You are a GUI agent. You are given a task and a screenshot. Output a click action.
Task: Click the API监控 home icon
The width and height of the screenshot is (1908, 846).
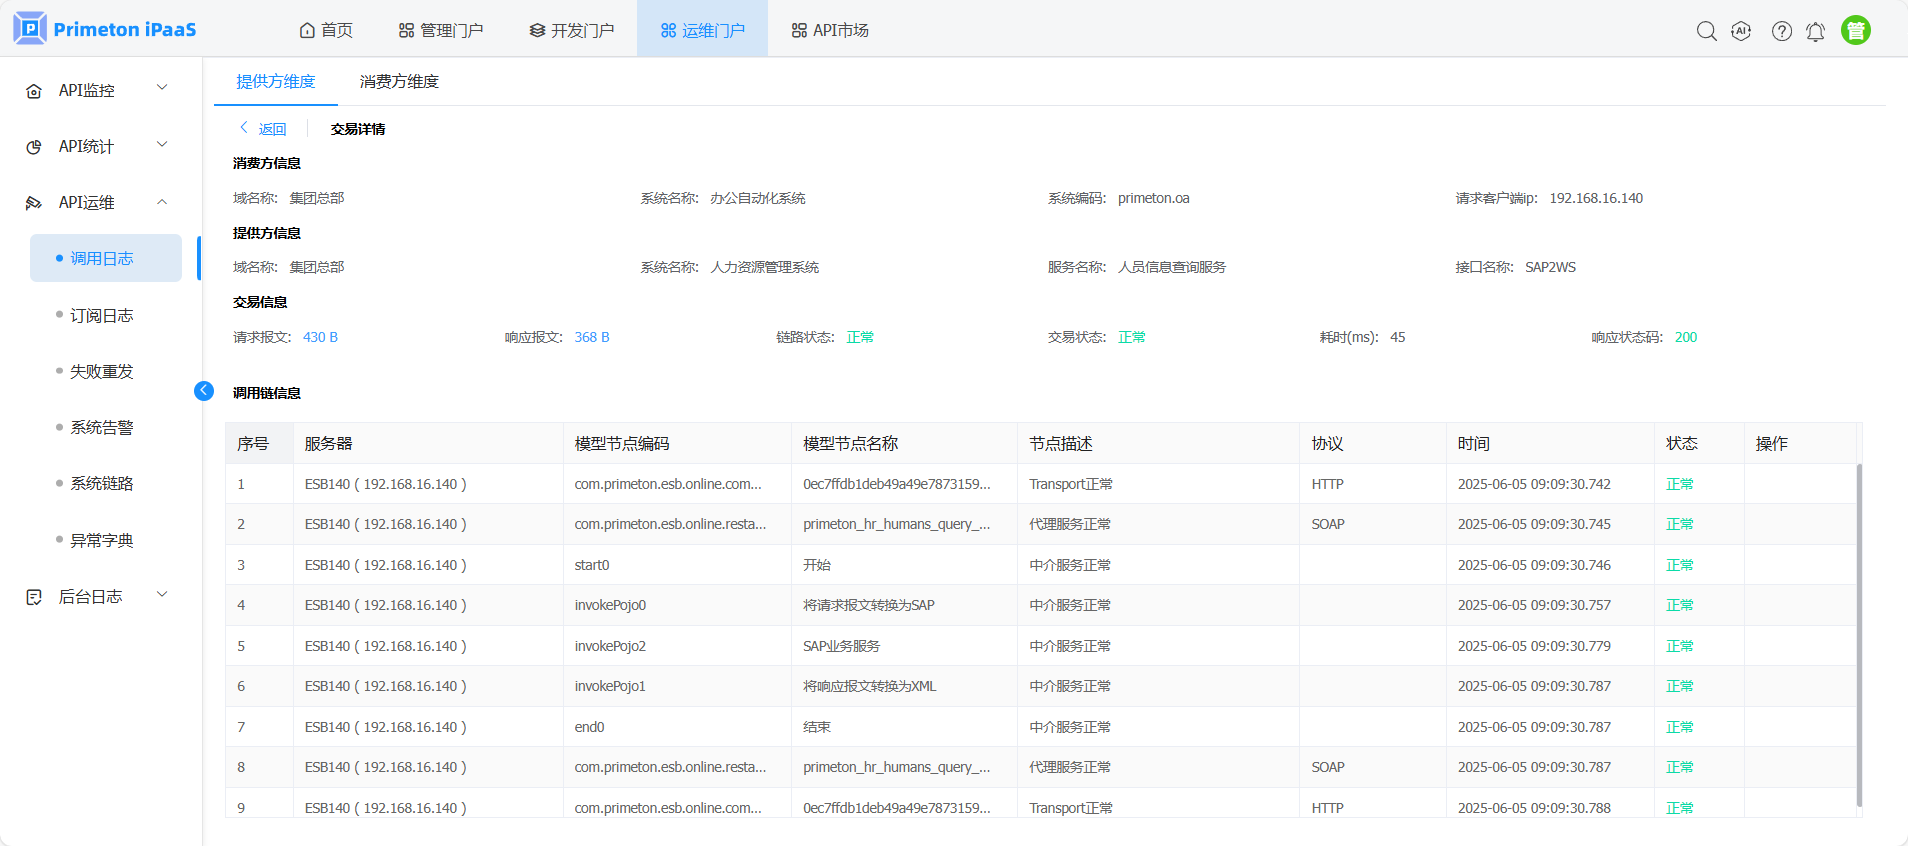tap(34, 91)
